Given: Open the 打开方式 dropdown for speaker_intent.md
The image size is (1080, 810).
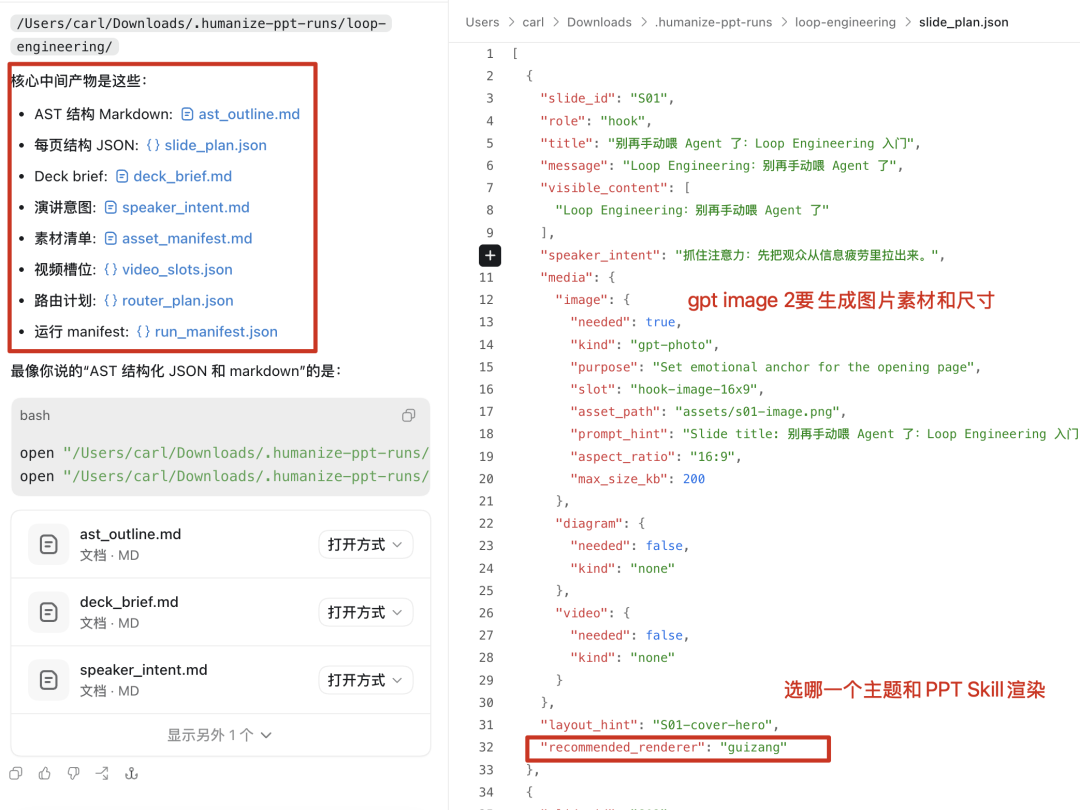Looking at the screenshot, I should (x=366, y=681).
